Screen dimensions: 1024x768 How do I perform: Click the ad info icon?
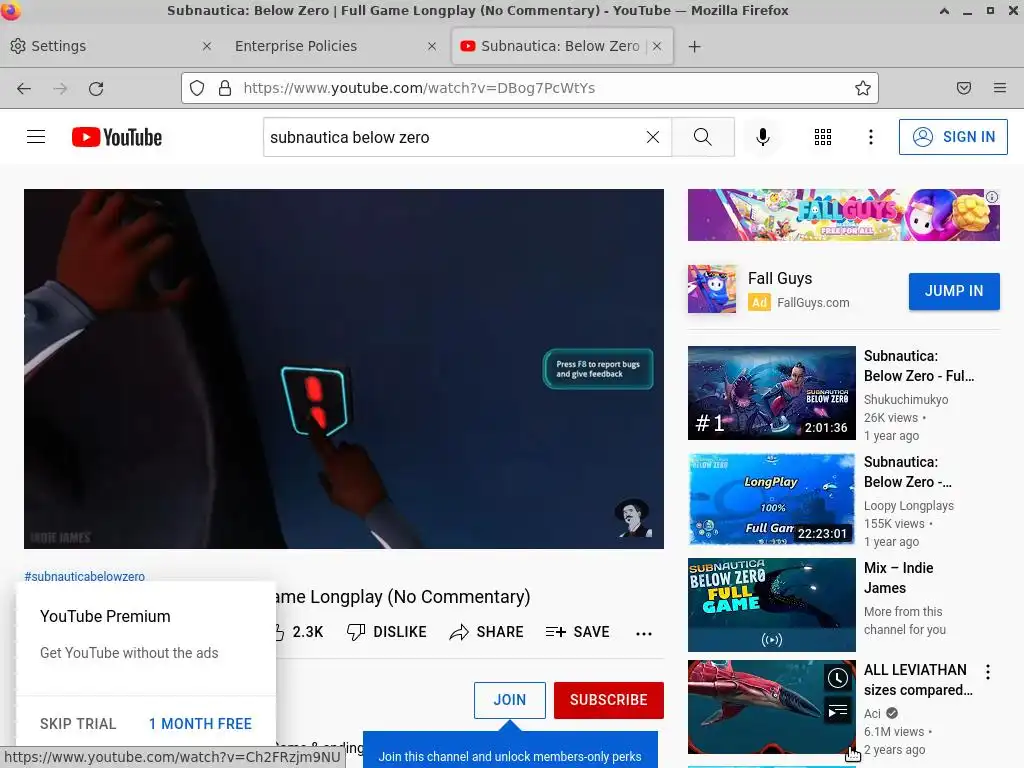(992, 197)
